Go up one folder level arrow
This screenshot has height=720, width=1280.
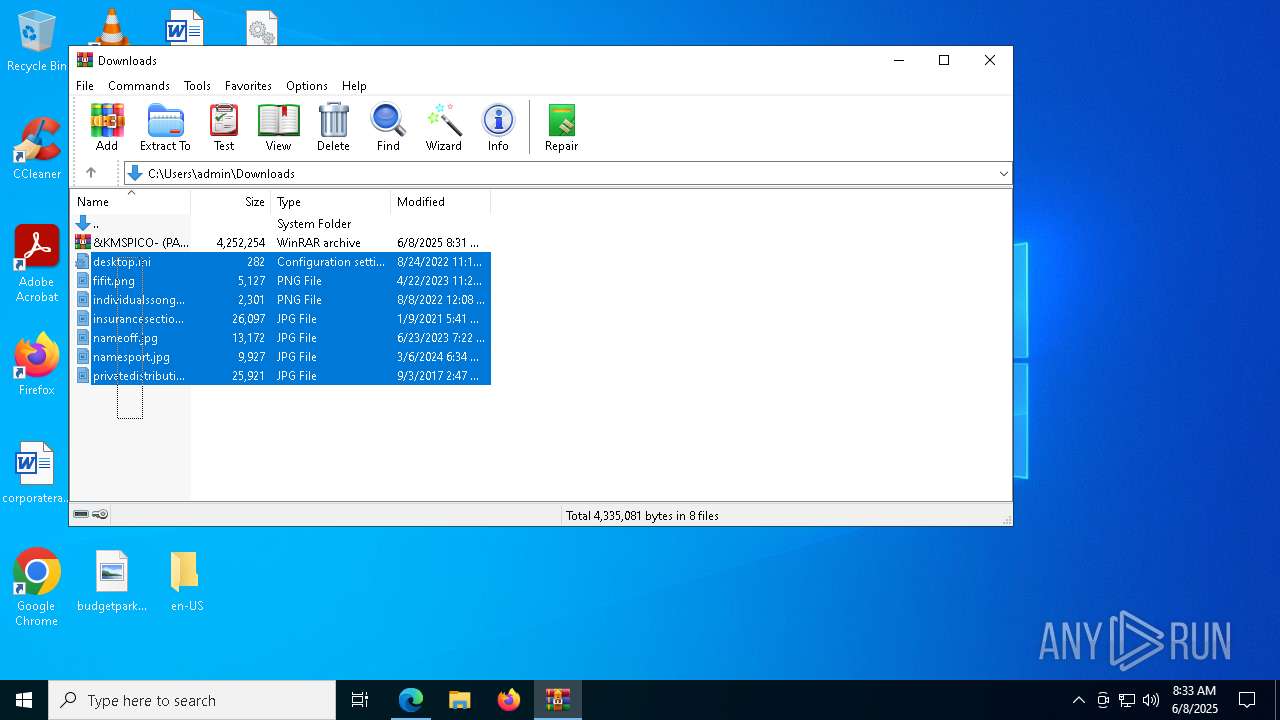point(91,173)
